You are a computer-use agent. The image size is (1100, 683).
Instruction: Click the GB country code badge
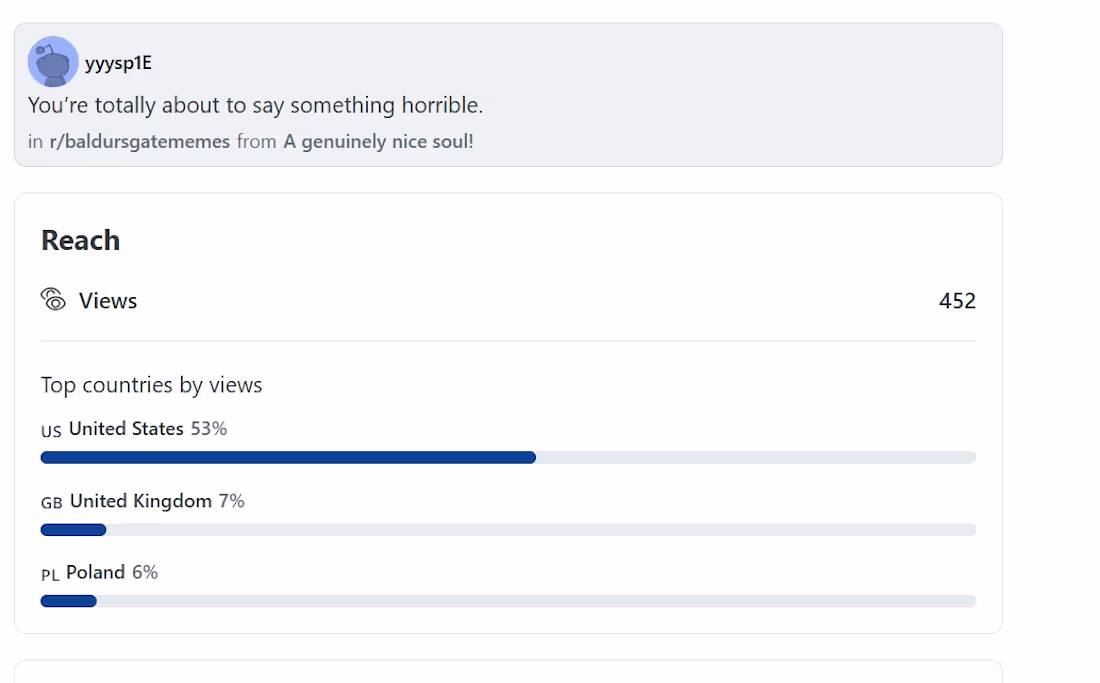(52, 503)
